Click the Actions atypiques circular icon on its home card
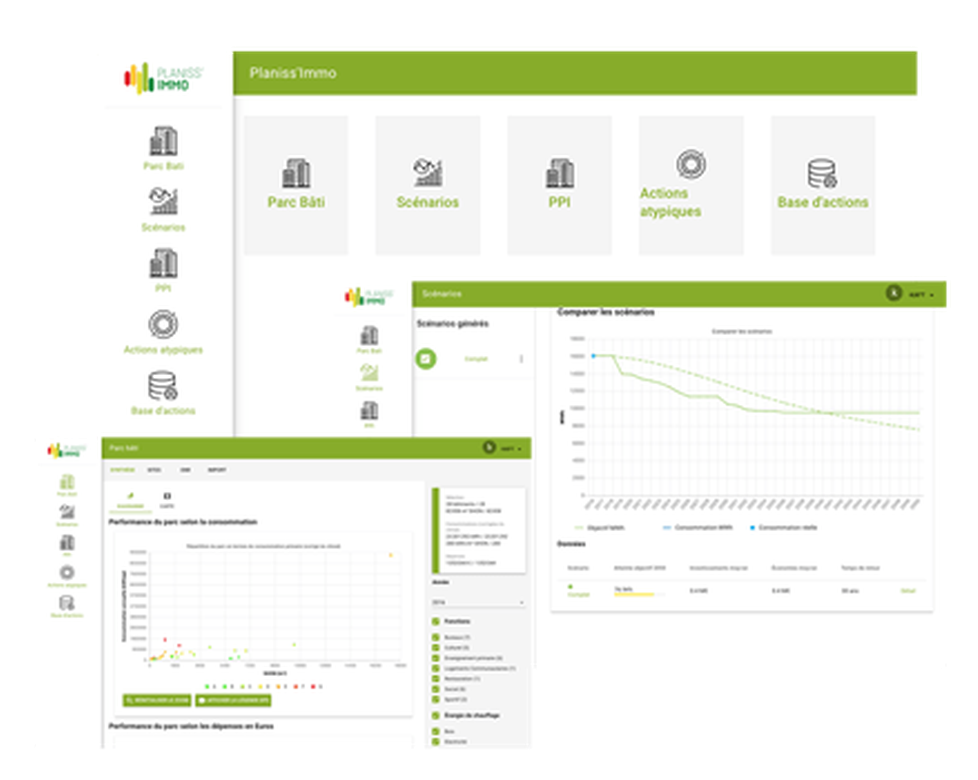 coord(691,164)
